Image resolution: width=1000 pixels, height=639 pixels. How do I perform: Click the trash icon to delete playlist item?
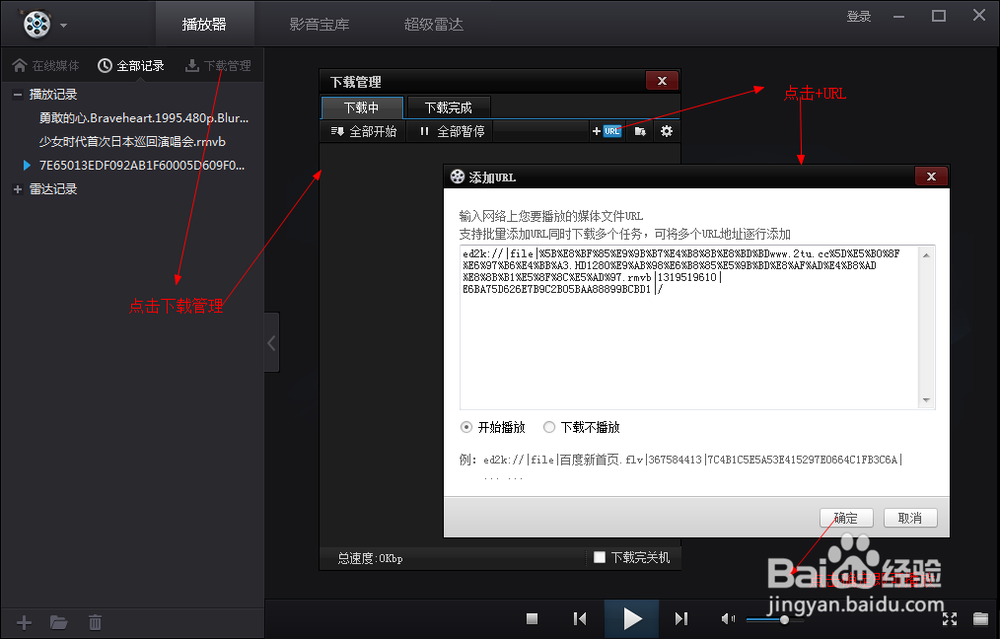(x=94, y=621)
